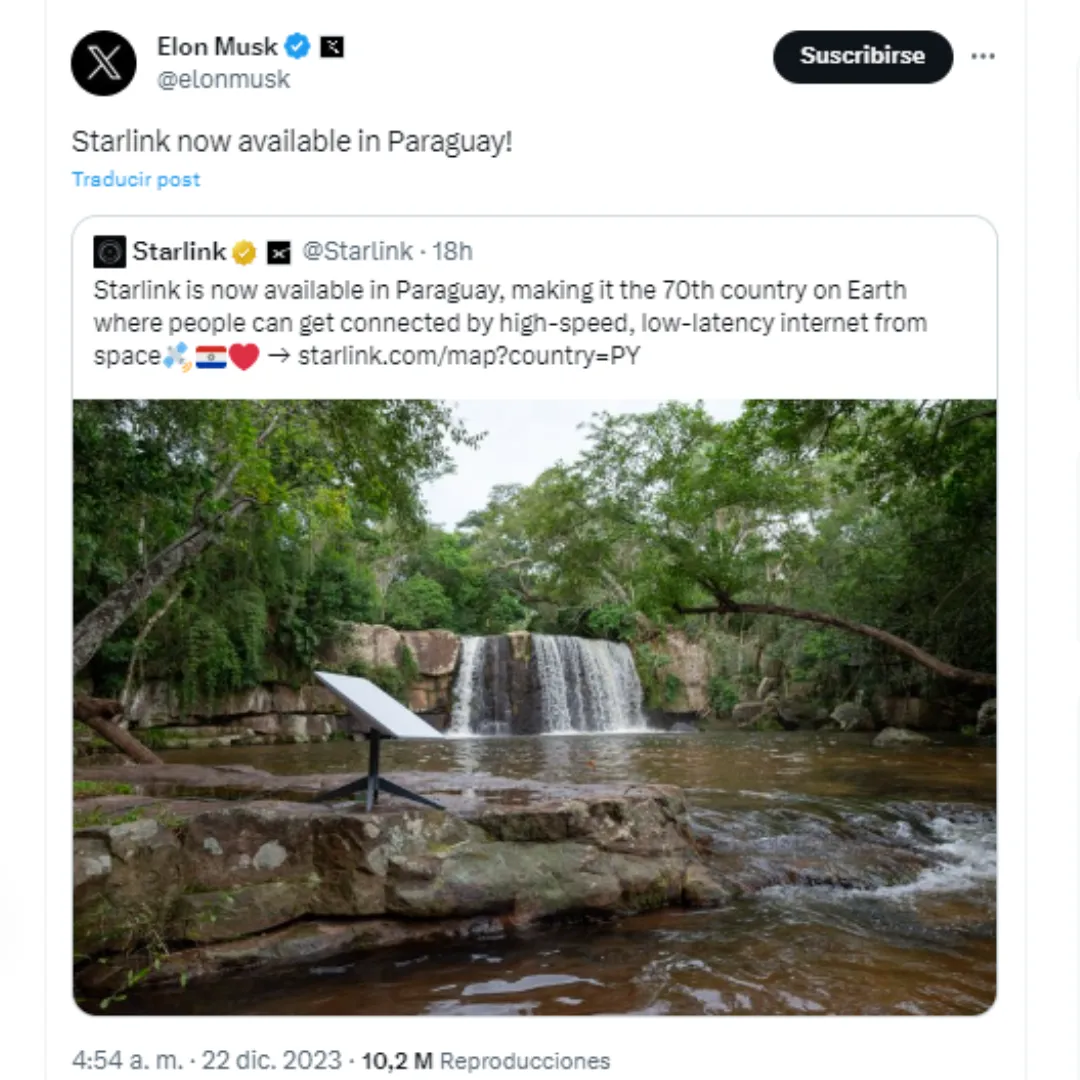Click the Paraguay flag emoji in the quoted post
The width and height of the screenshot is (1080, 1080).
[x=211, y=357]
